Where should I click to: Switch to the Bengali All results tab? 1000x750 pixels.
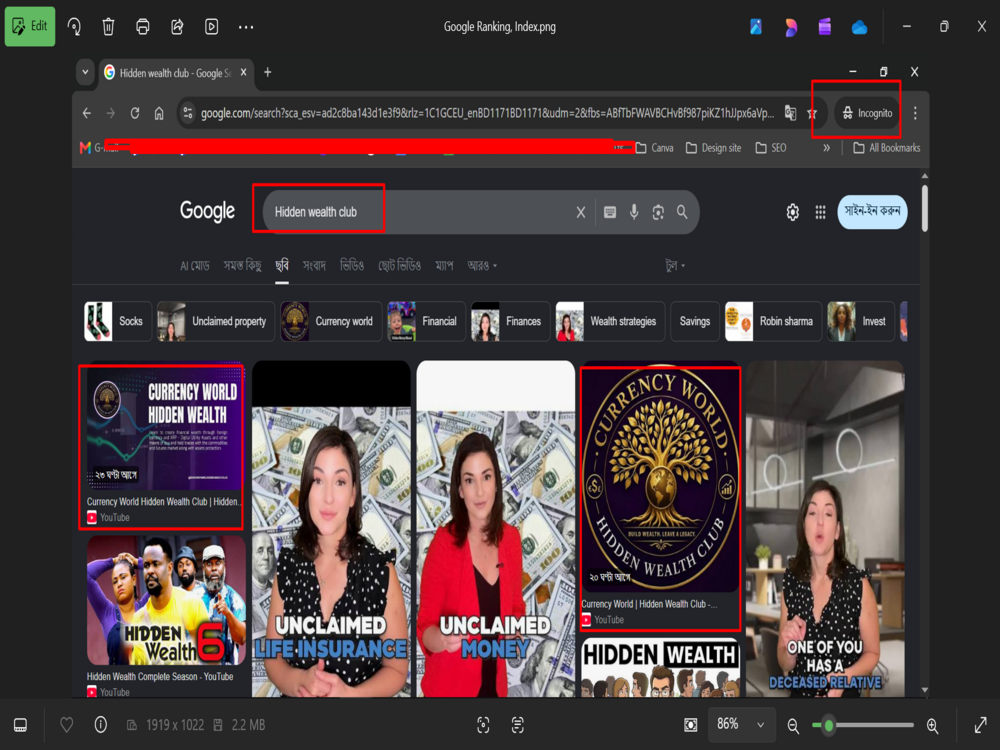(242, 265)
